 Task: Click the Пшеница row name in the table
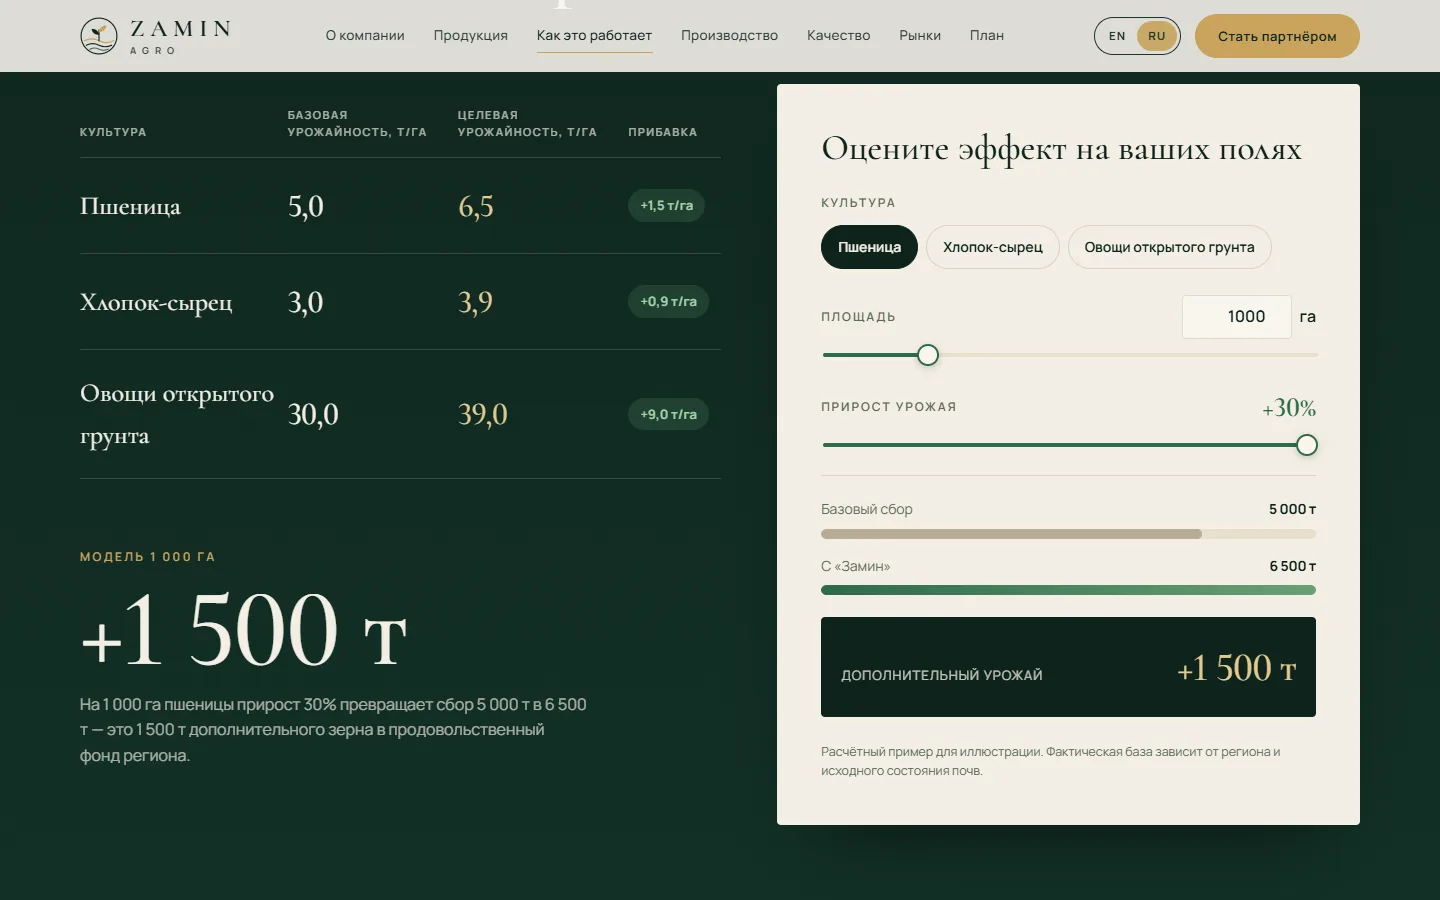130,207
